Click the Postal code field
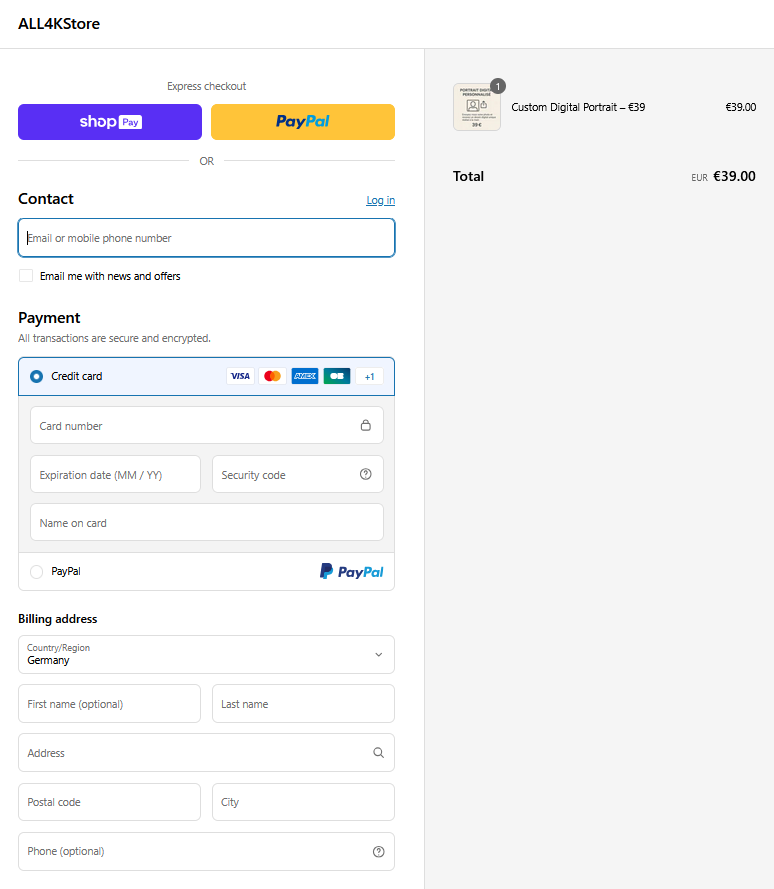774x889 pixels. tap(109, 802)
